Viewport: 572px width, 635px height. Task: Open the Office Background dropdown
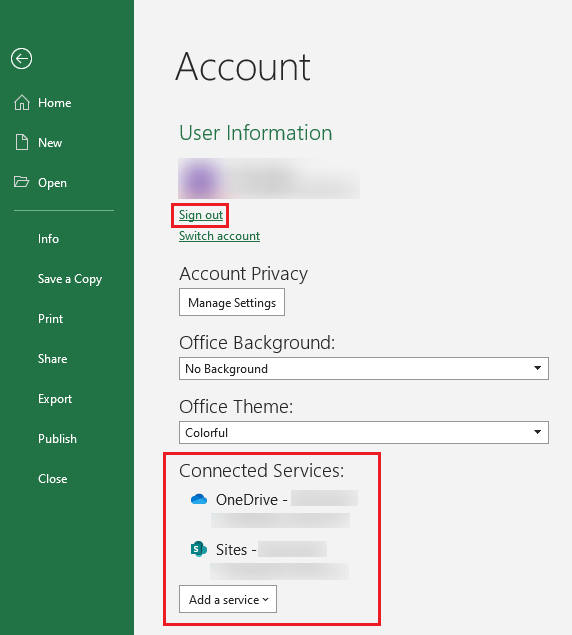coord(364,368)
